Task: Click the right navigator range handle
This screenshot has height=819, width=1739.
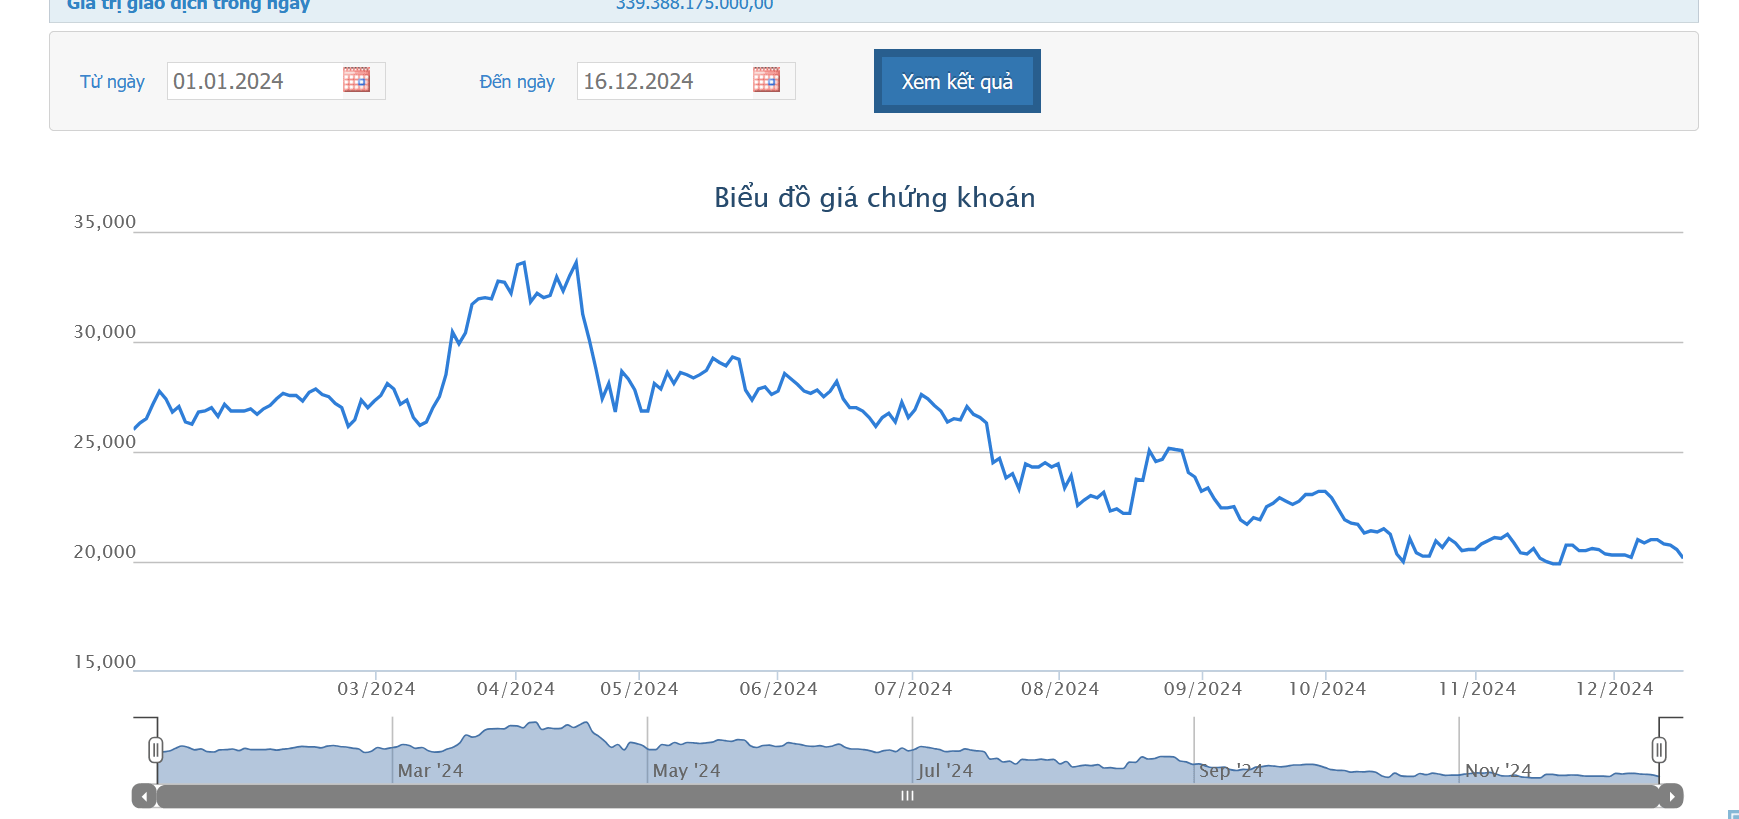Action: [1659, 749]
